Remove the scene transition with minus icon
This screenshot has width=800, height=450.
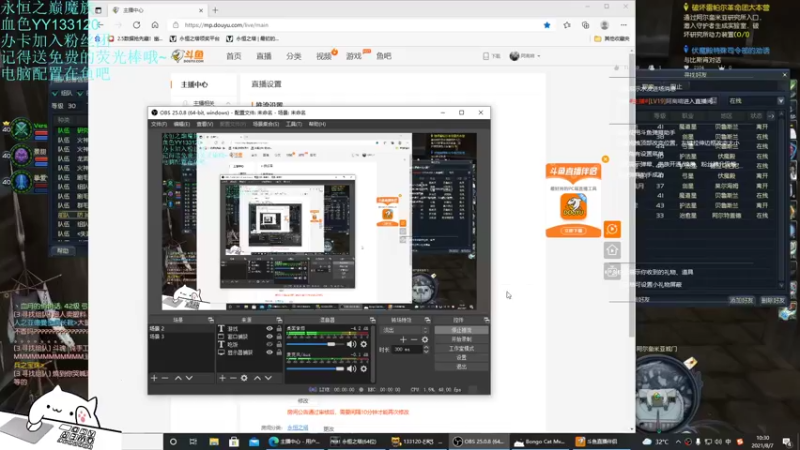pos(414,339)
